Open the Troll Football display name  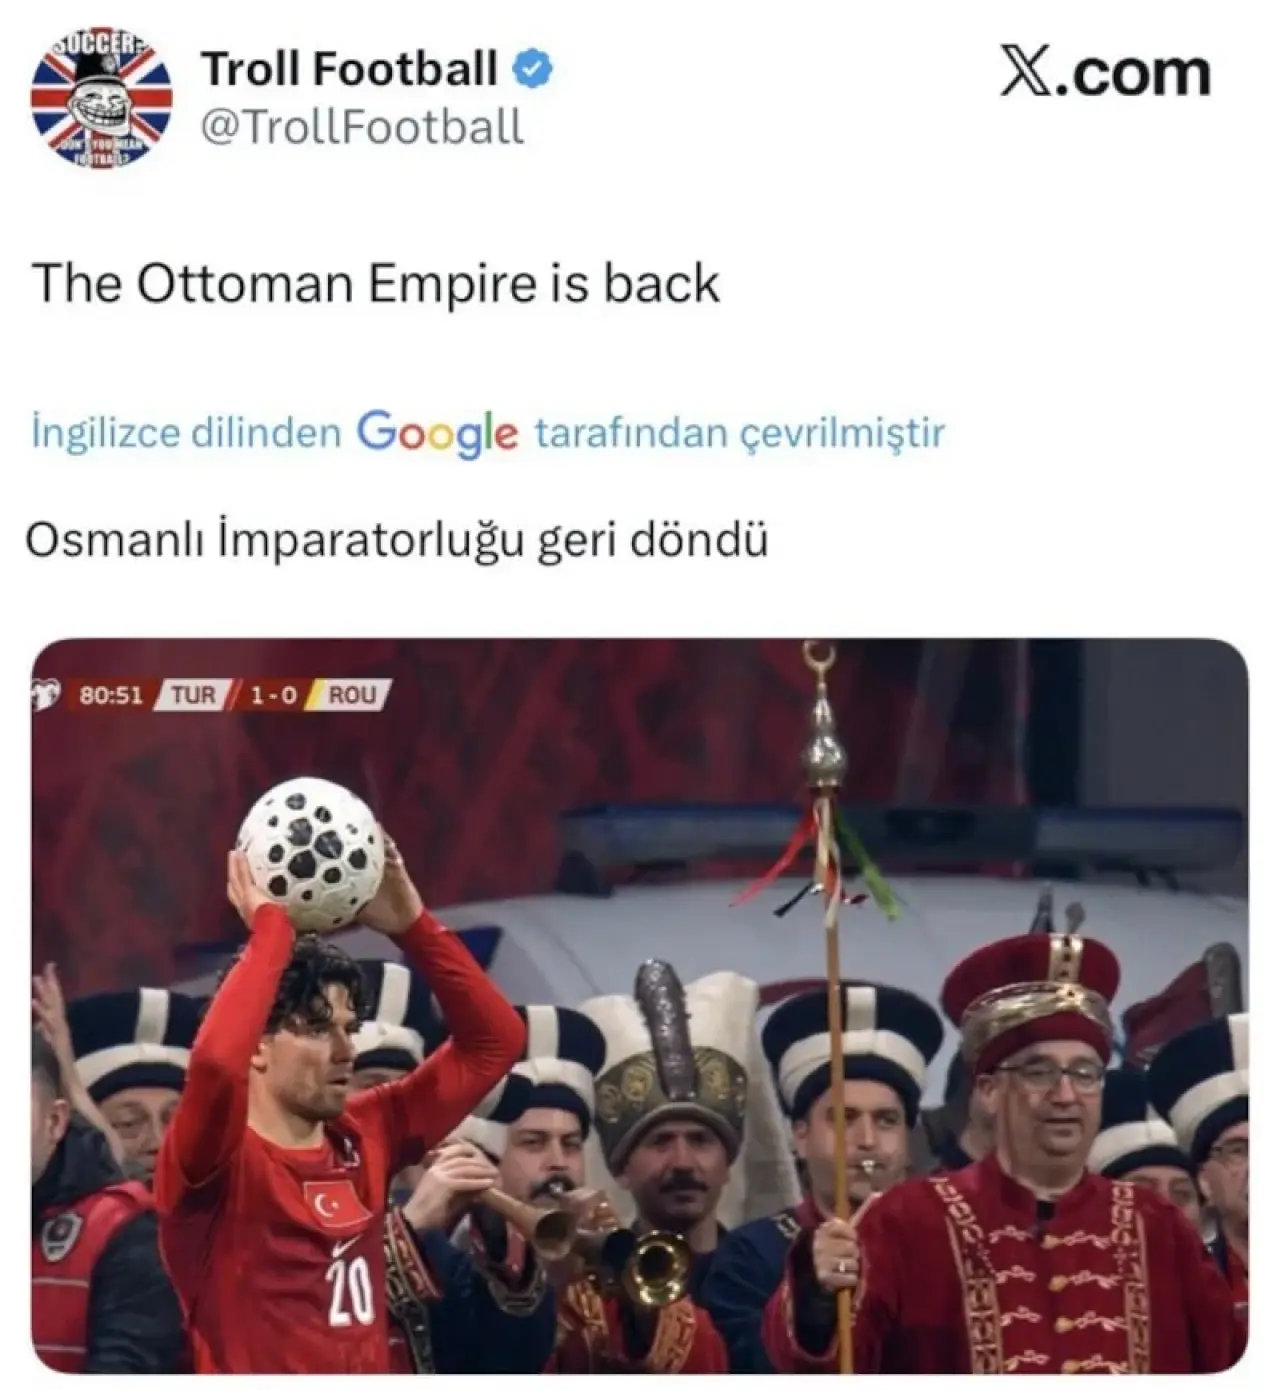(x=349, y=69)
